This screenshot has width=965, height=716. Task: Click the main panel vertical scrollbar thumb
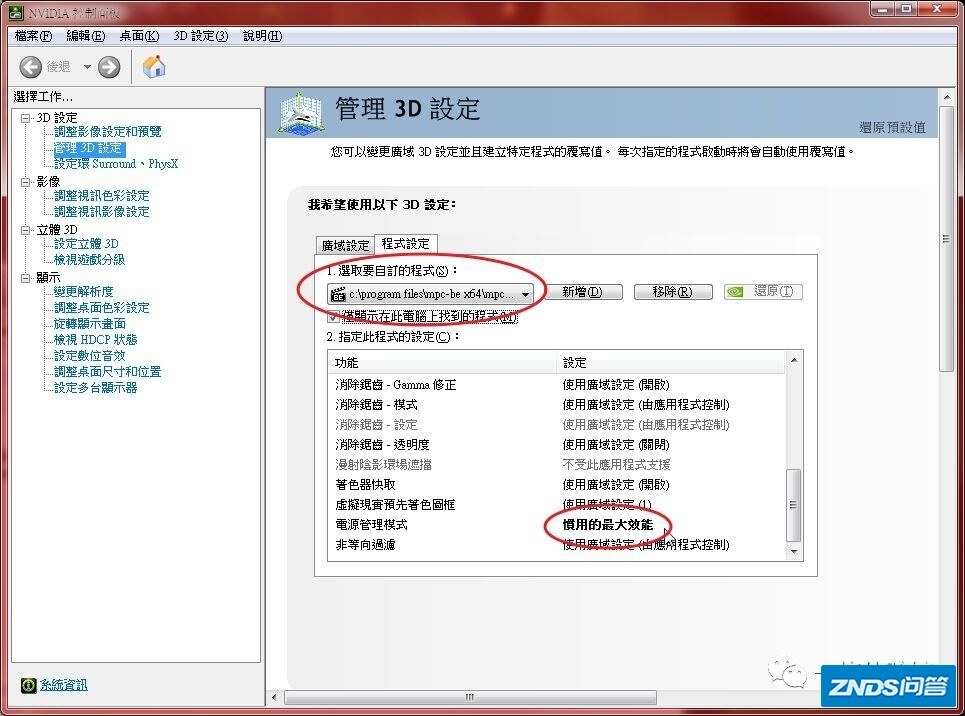(x=946, y=239)
